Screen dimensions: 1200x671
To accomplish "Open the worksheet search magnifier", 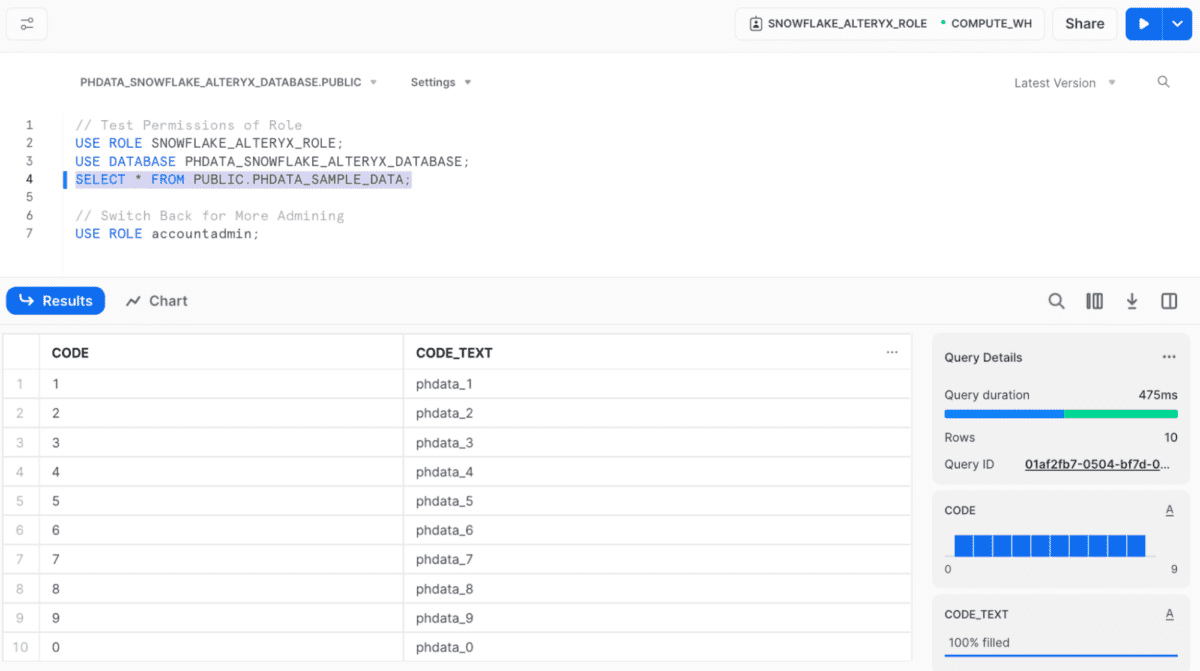I will click(x=1163, y=82).
